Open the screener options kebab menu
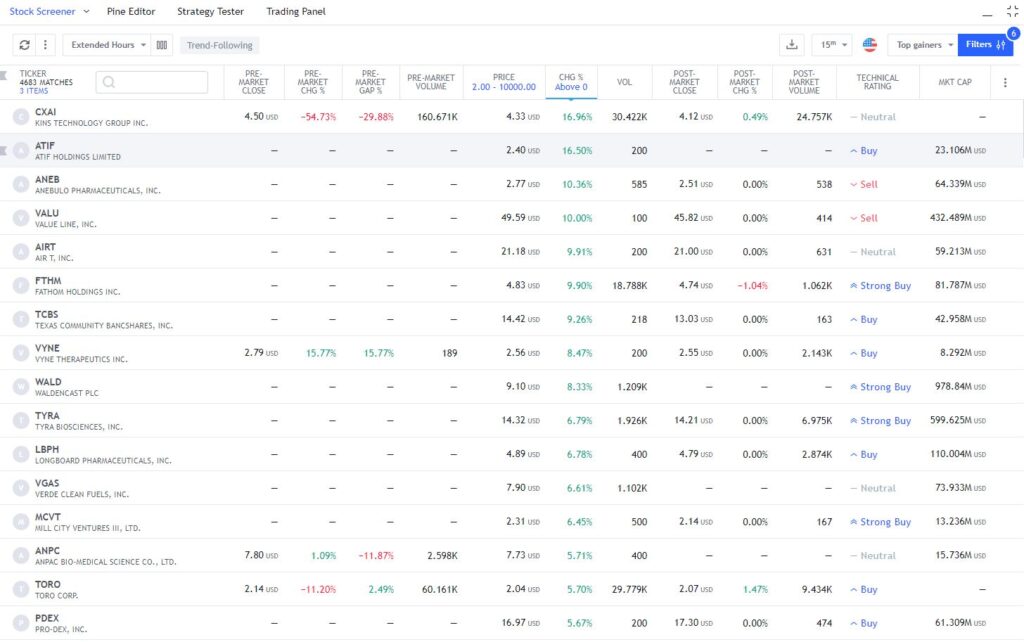1024x642 pixels. click(45, 45)
